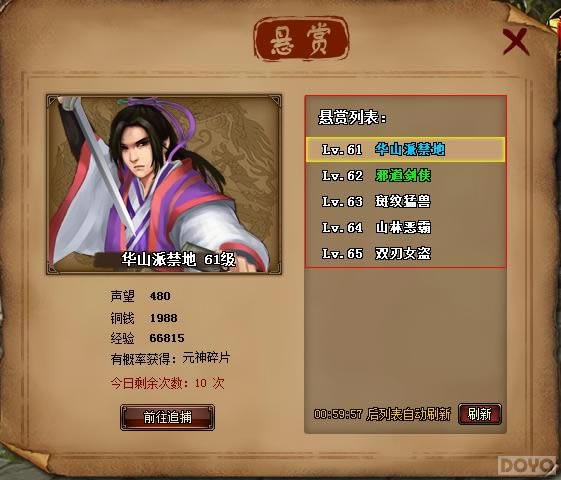561x480 pixels.
Task: Close the bounty window with red X
Action: click(x=516, y=41)
